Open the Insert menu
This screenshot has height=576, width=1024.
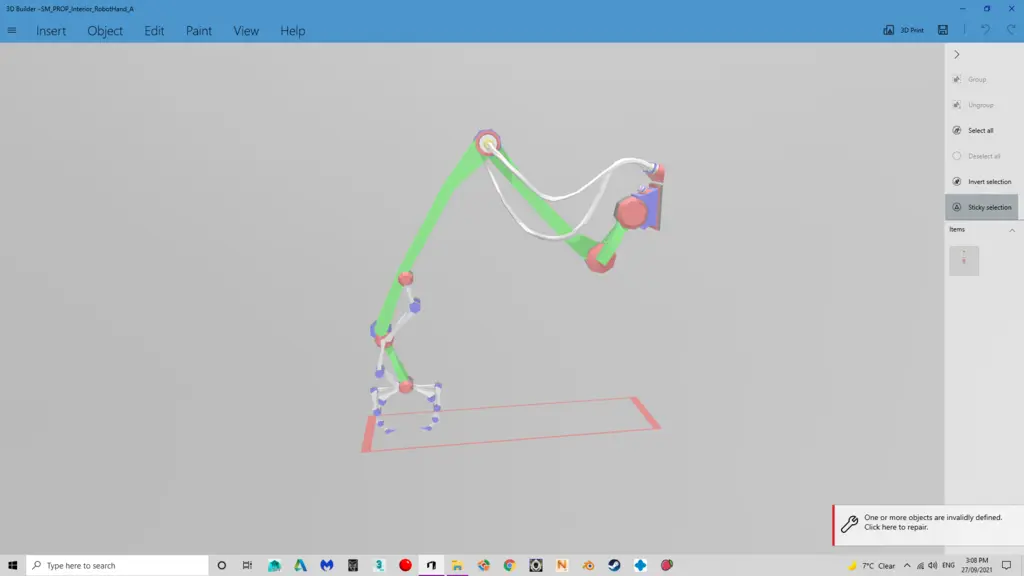50,30
